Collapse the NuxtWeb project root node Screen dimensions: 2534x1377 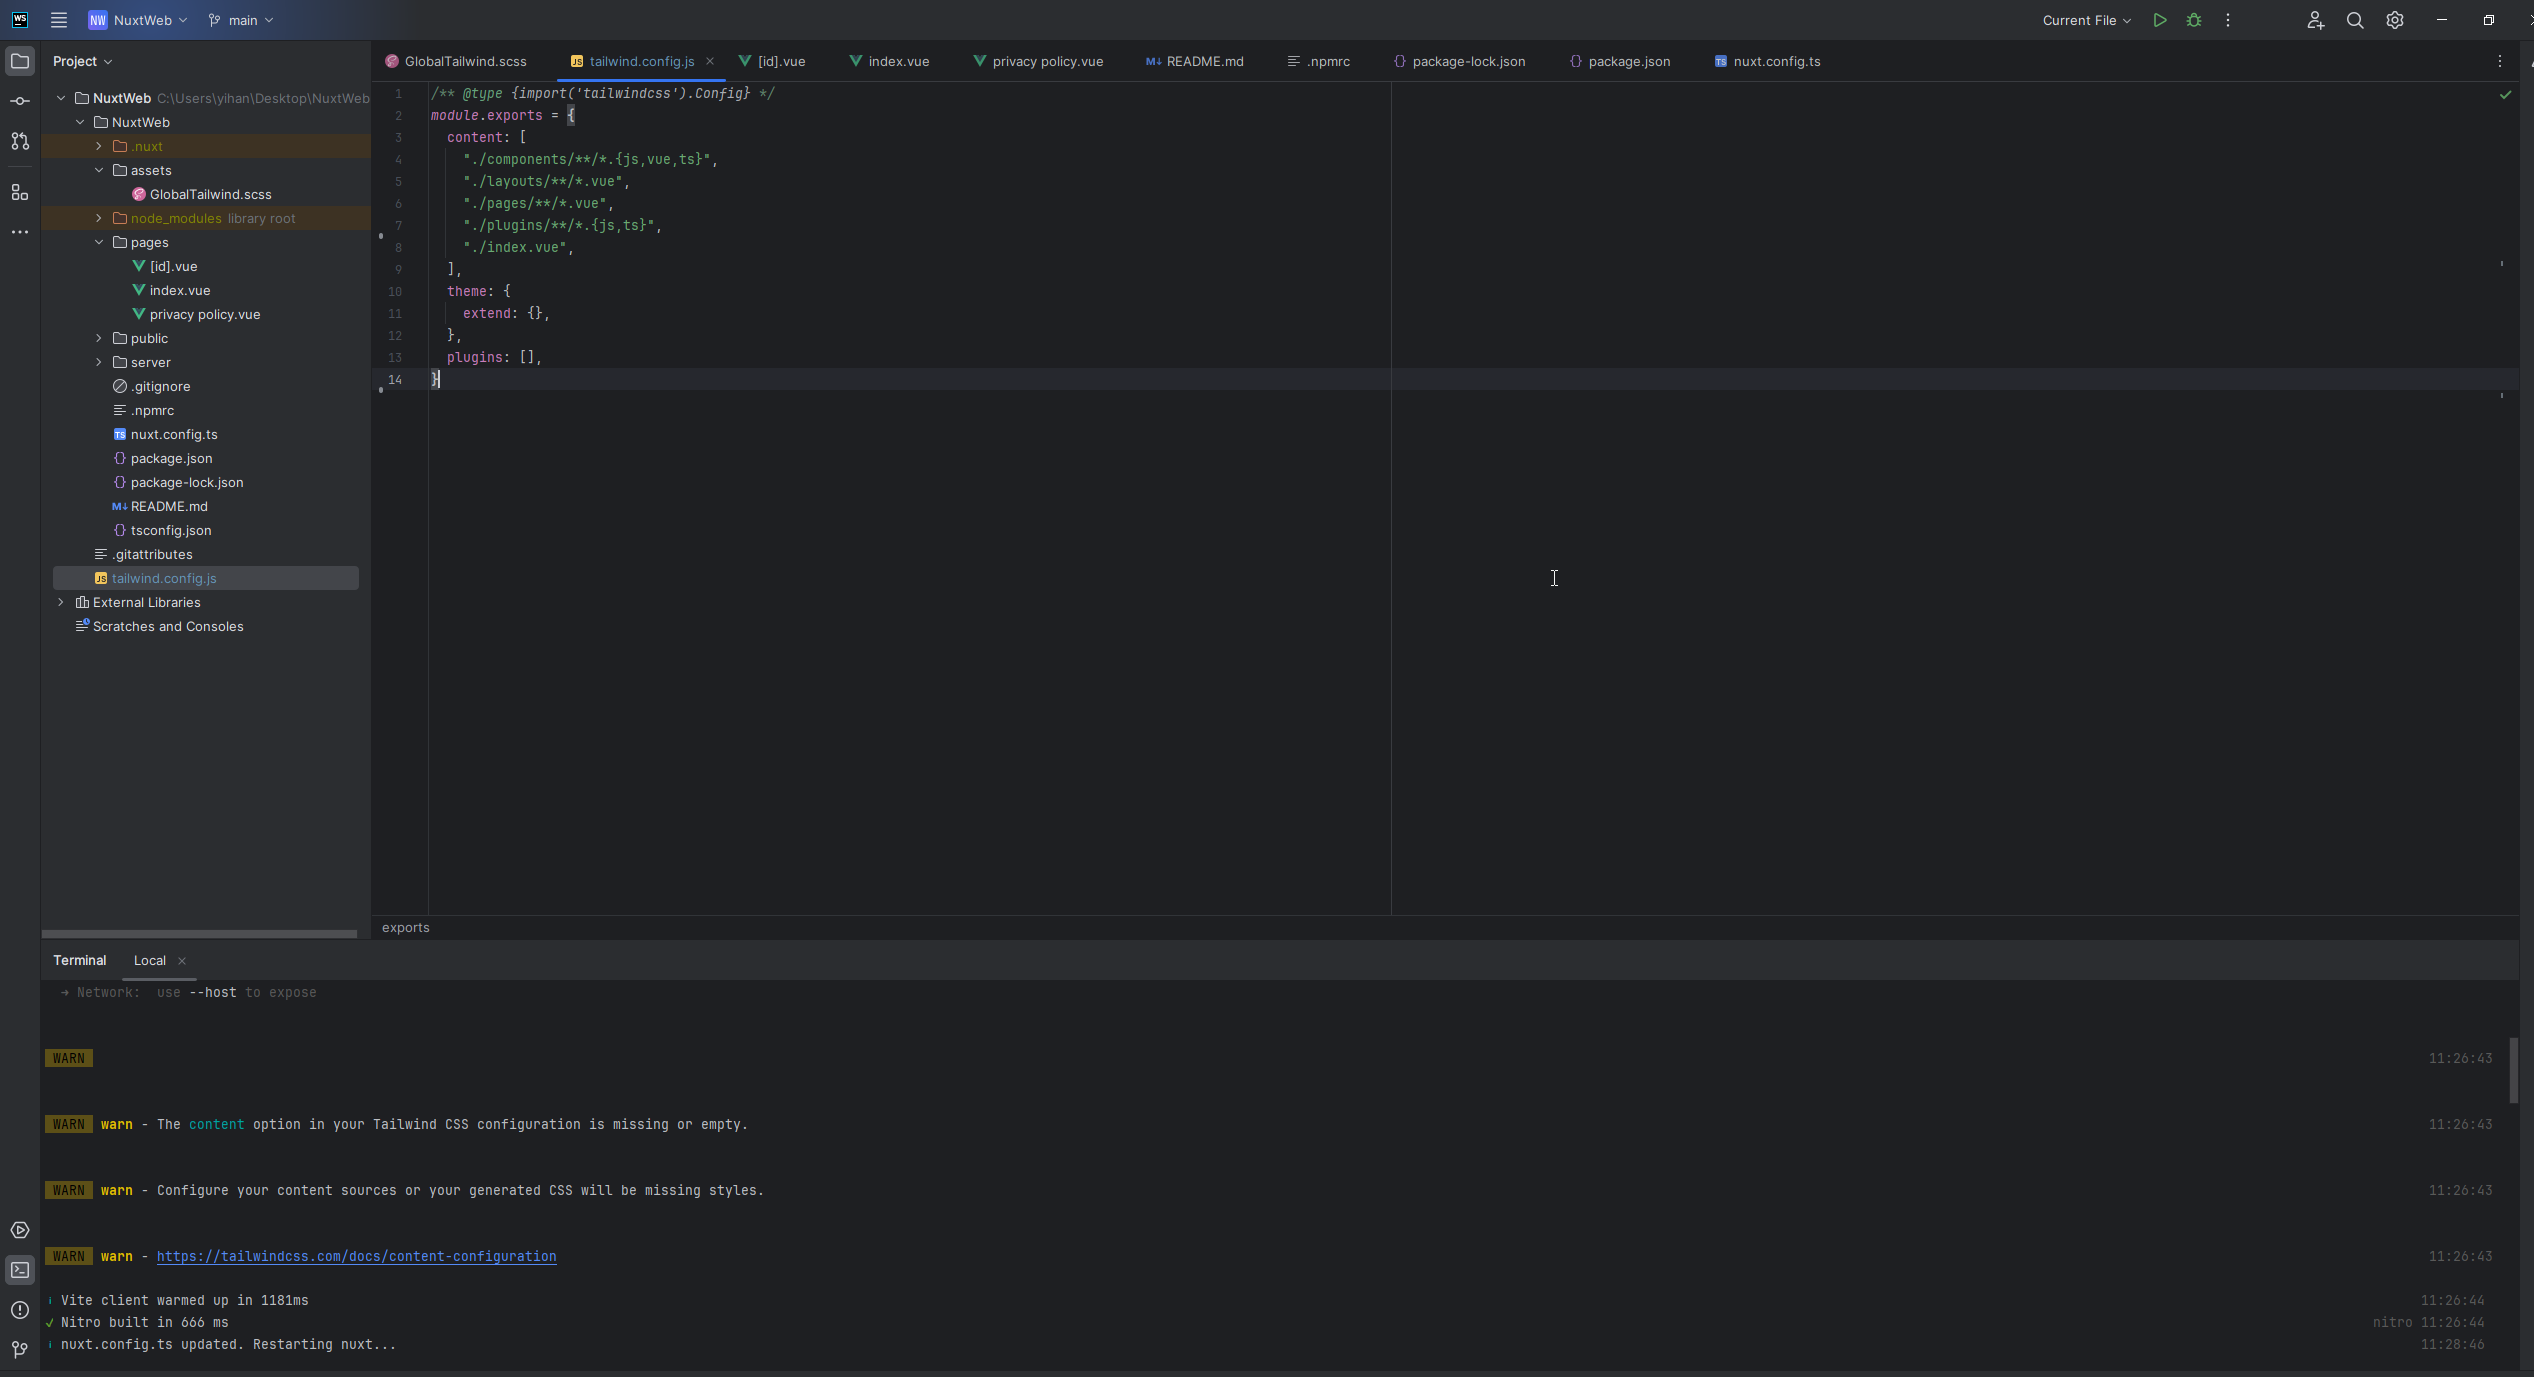pyautogui.click(x=61, y=98)
